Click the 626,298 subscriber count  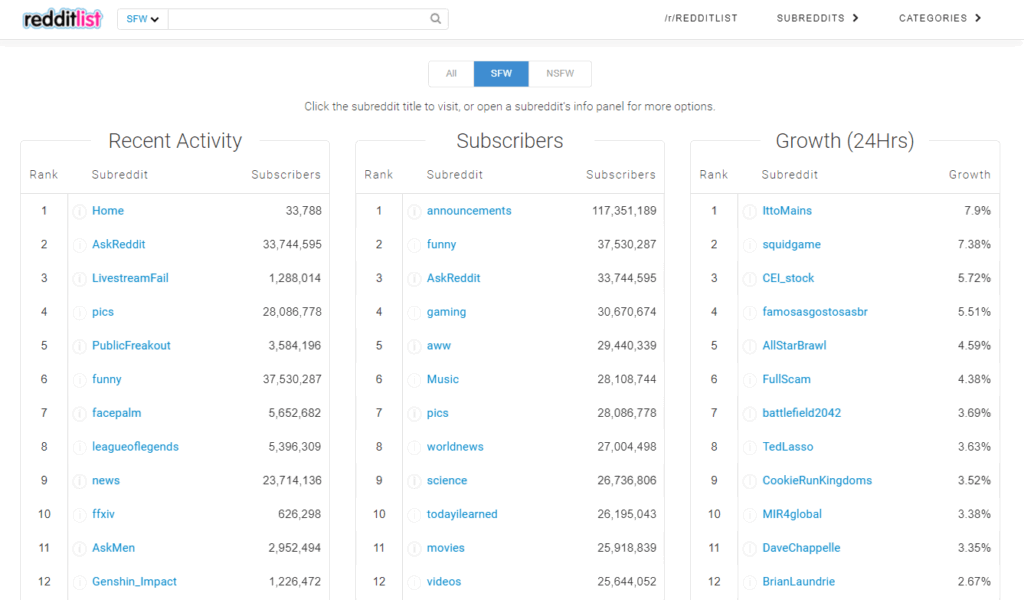(x=299, y=514)
